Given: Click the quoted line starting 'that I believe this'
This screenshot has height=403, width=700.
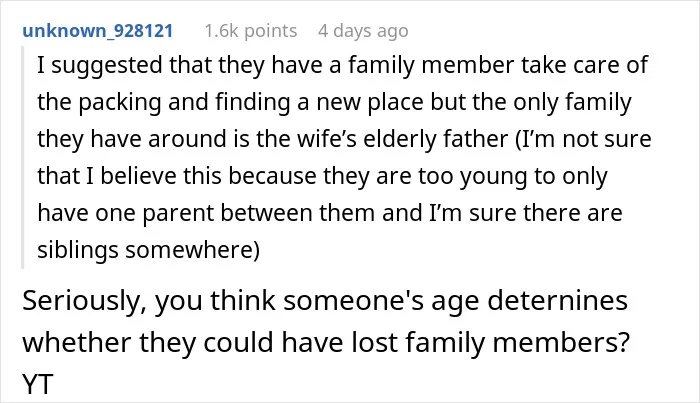Looking at the screenshot, I should (322, 176).
